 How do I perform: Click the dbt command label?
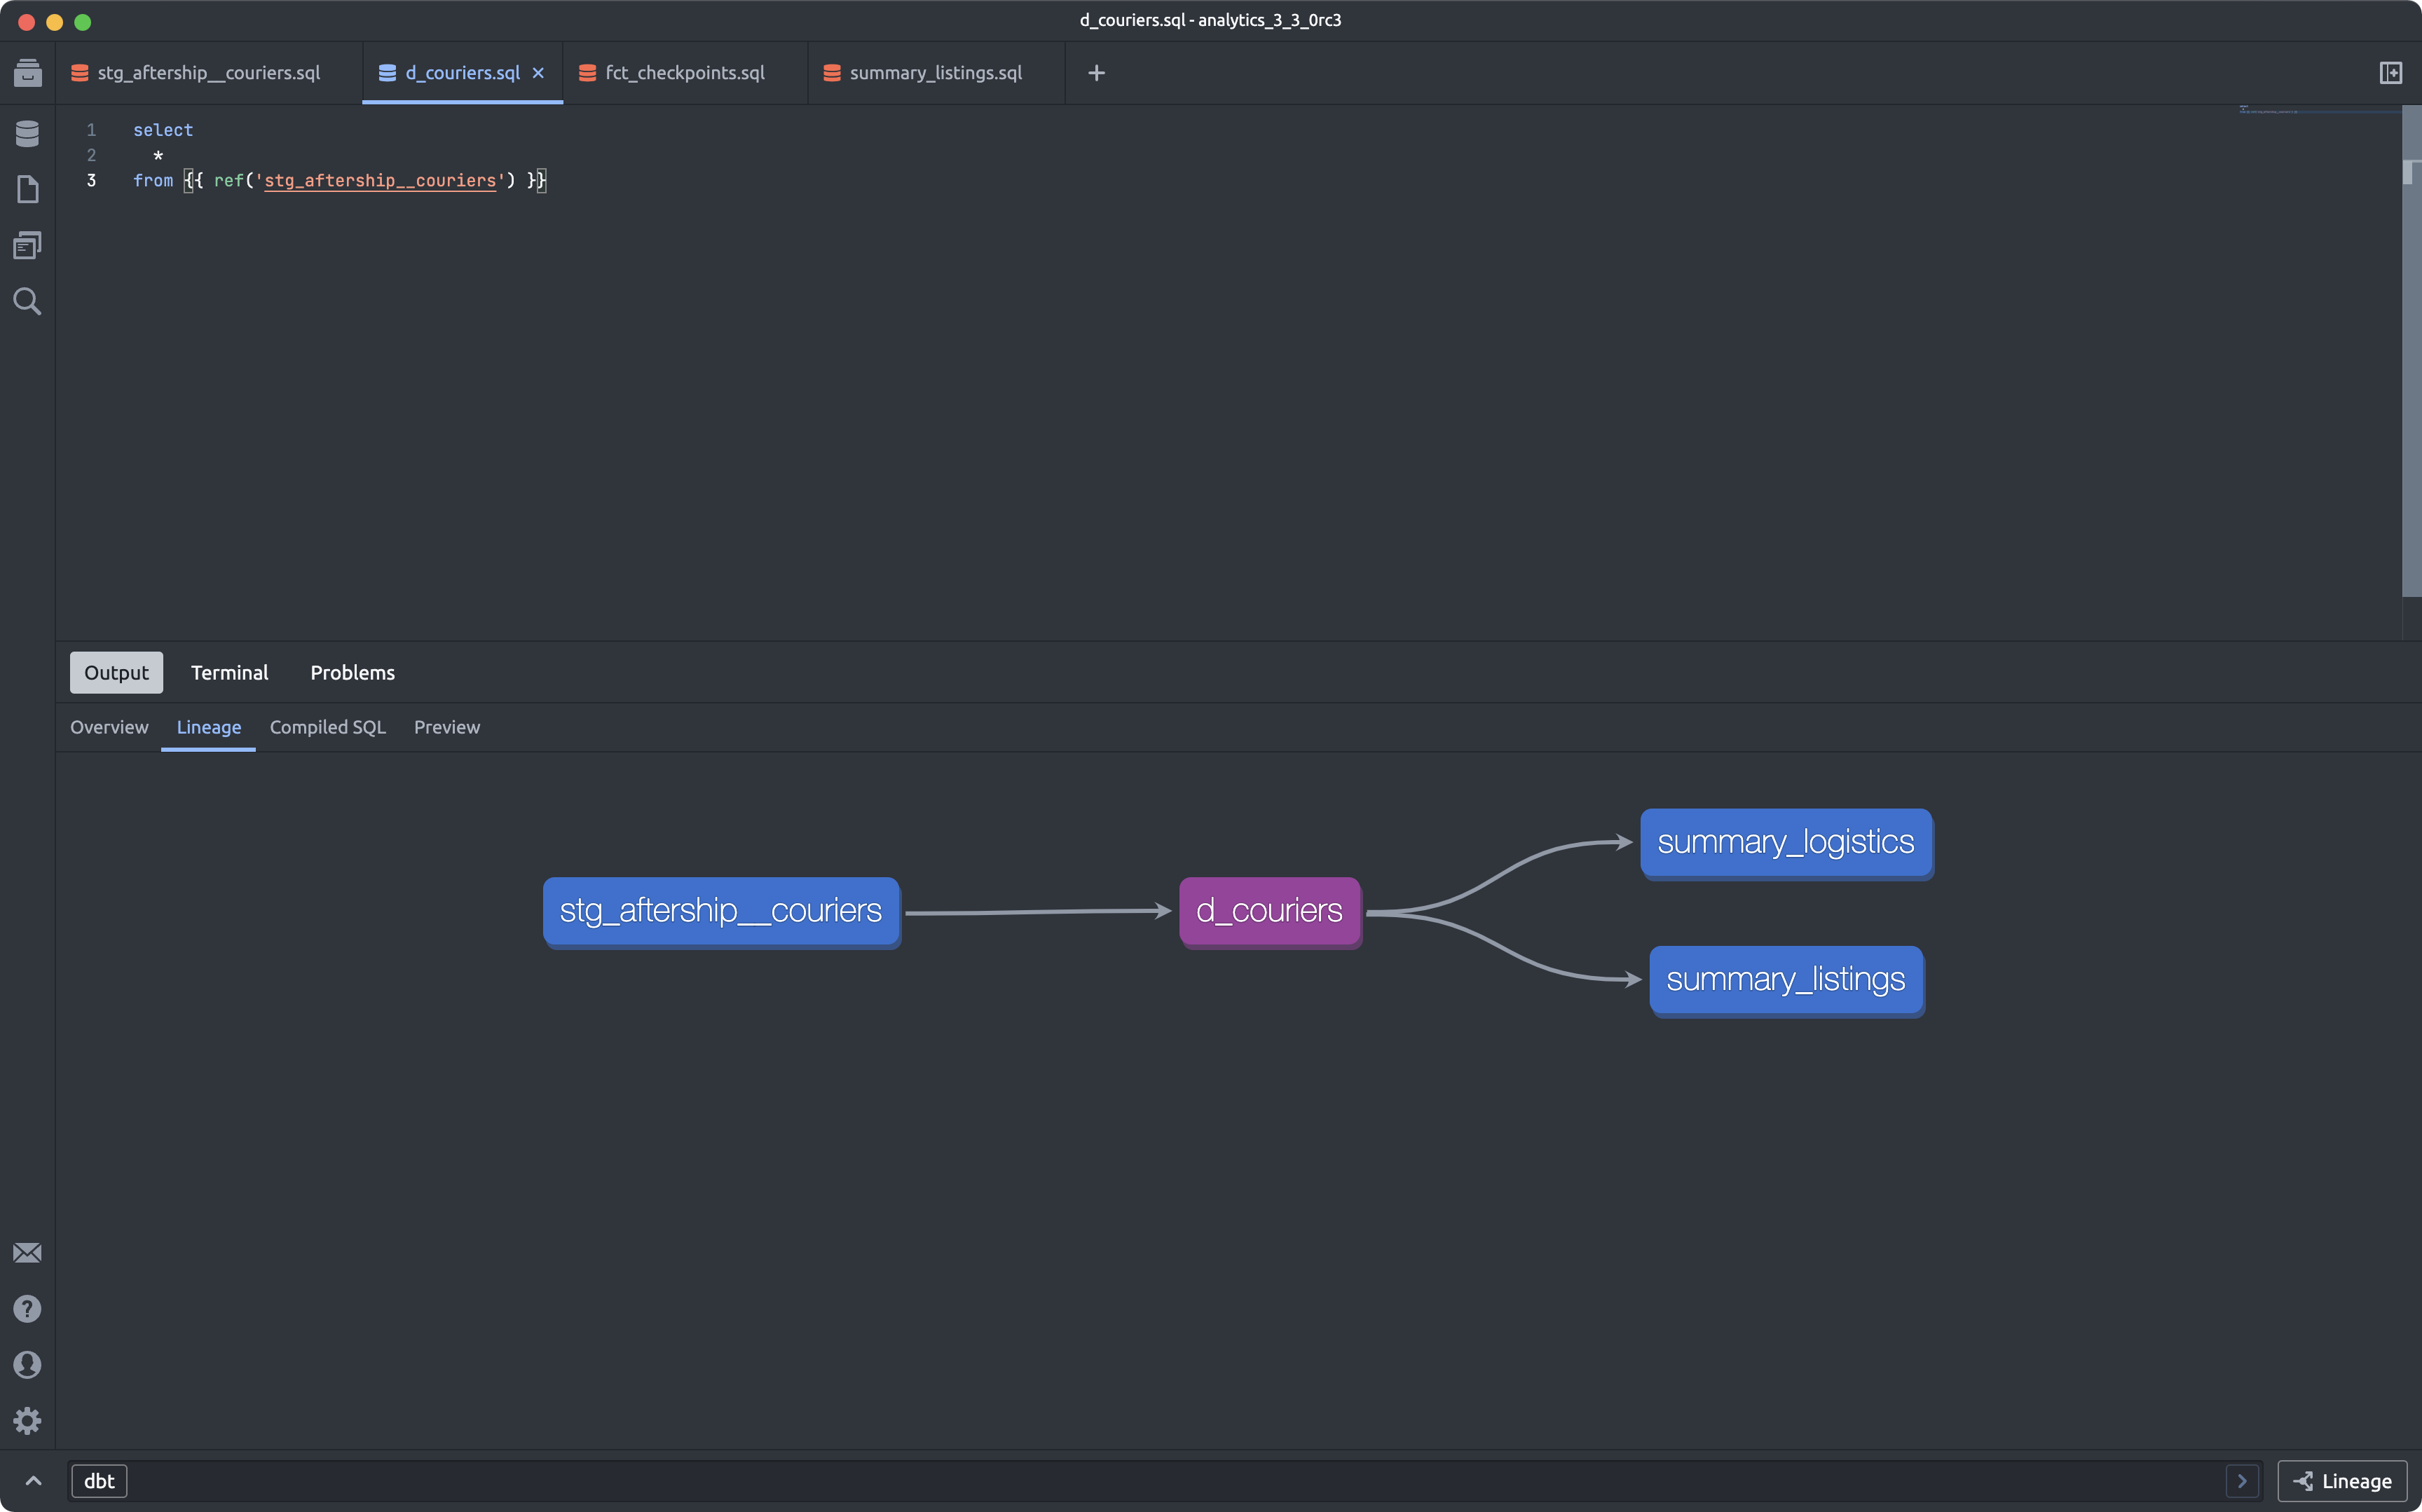click(99, 1481)
